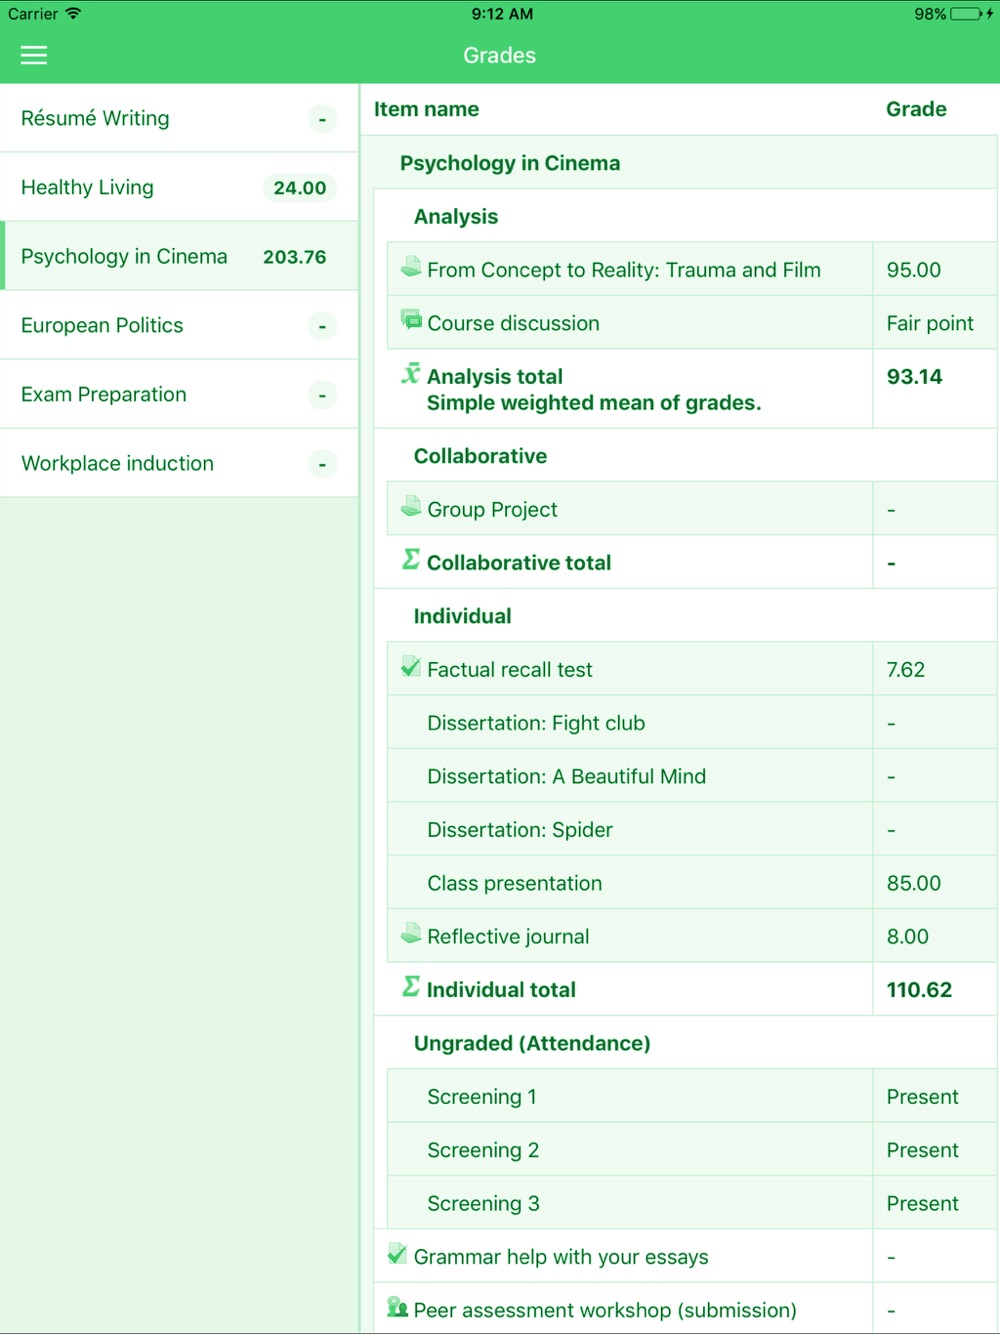
Task: Tap the Analysis category heading
Action: coord(456,217)
